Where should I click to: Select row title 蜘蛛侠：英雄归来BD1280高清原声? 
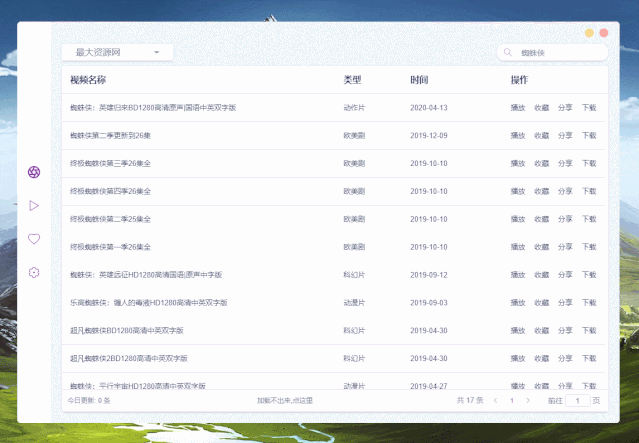click(153, 108)
